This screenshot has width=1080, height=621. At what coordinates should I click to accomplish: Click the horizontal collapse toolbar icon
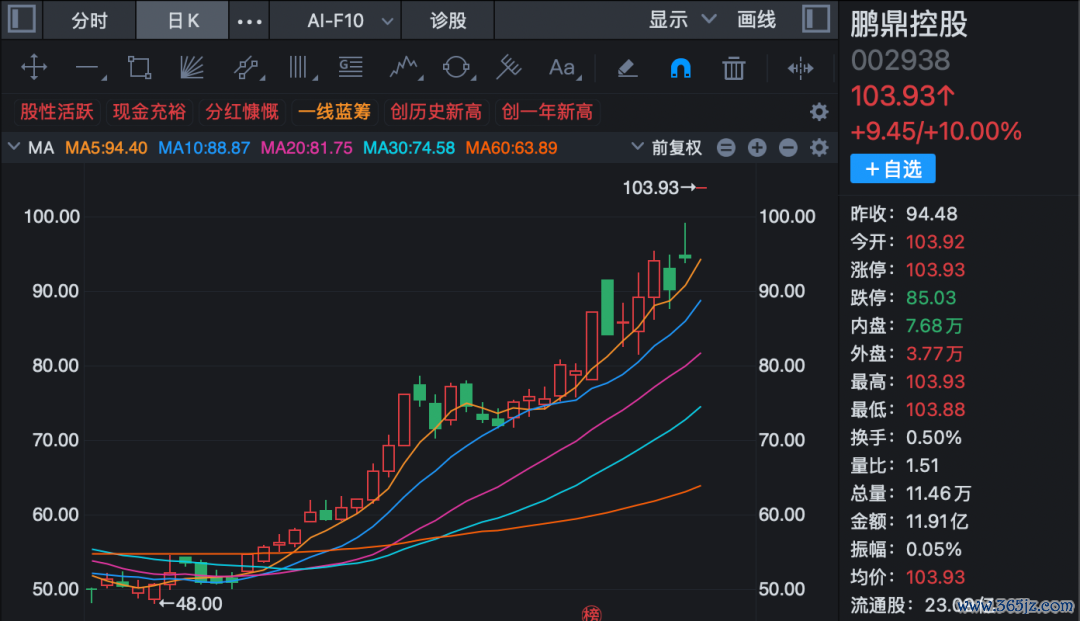click(x=800, y=68)
